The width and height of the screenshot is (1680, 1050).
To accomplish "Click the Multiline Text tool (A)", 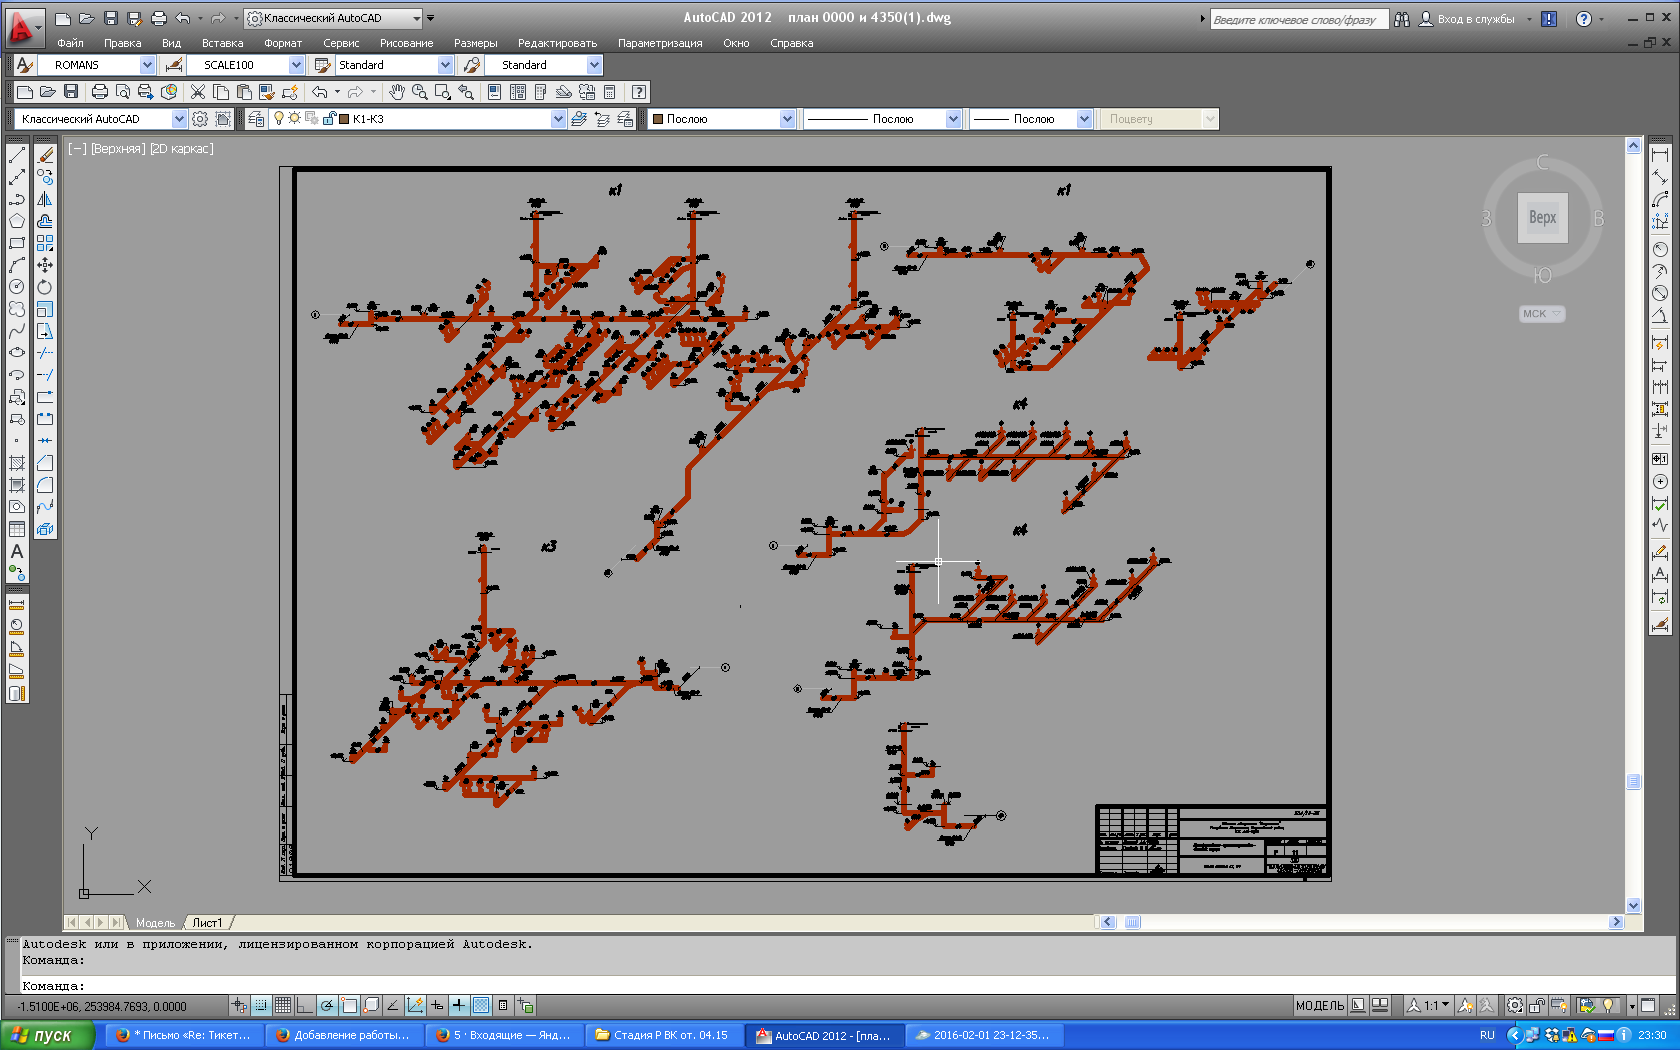I will click(x=17, y=551).
